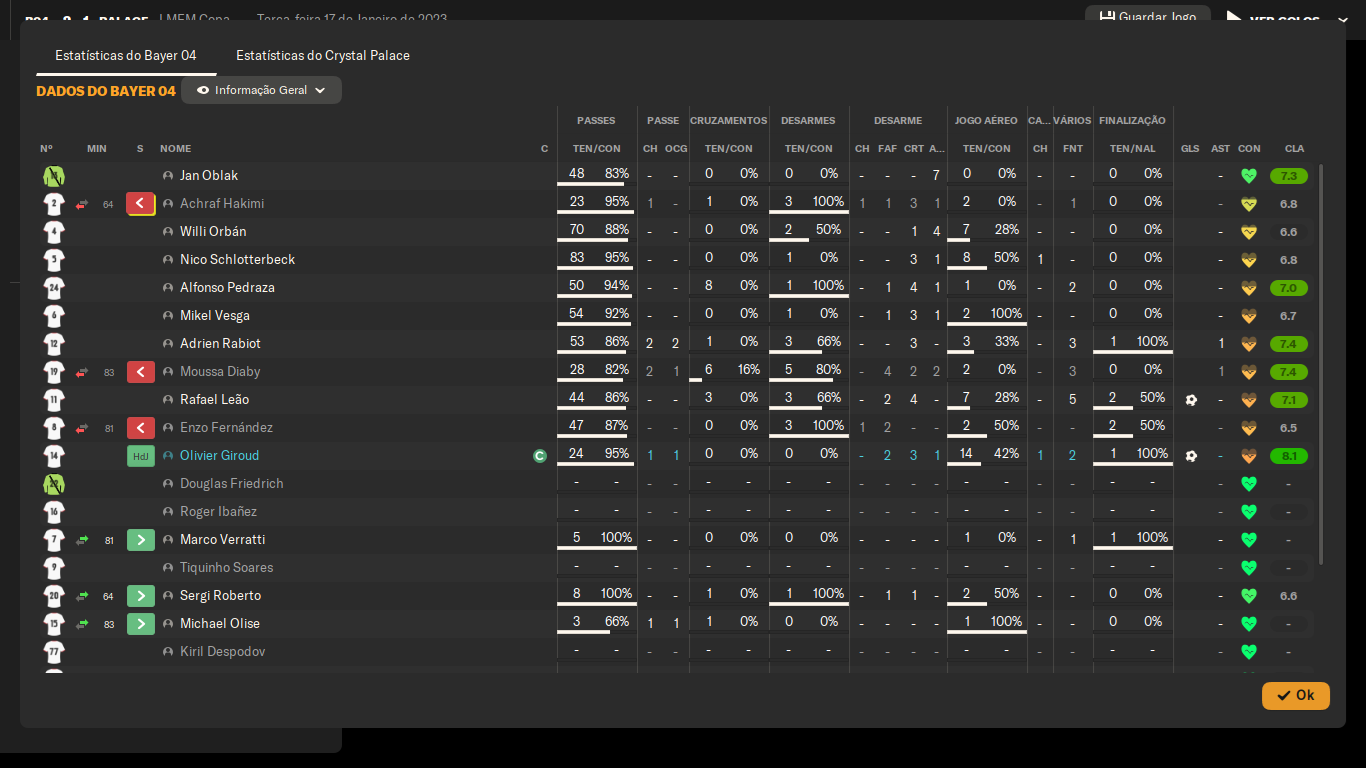Open player Mikel Vesga
Viewport: 1366px width, 768px height.
coord(215,316)
